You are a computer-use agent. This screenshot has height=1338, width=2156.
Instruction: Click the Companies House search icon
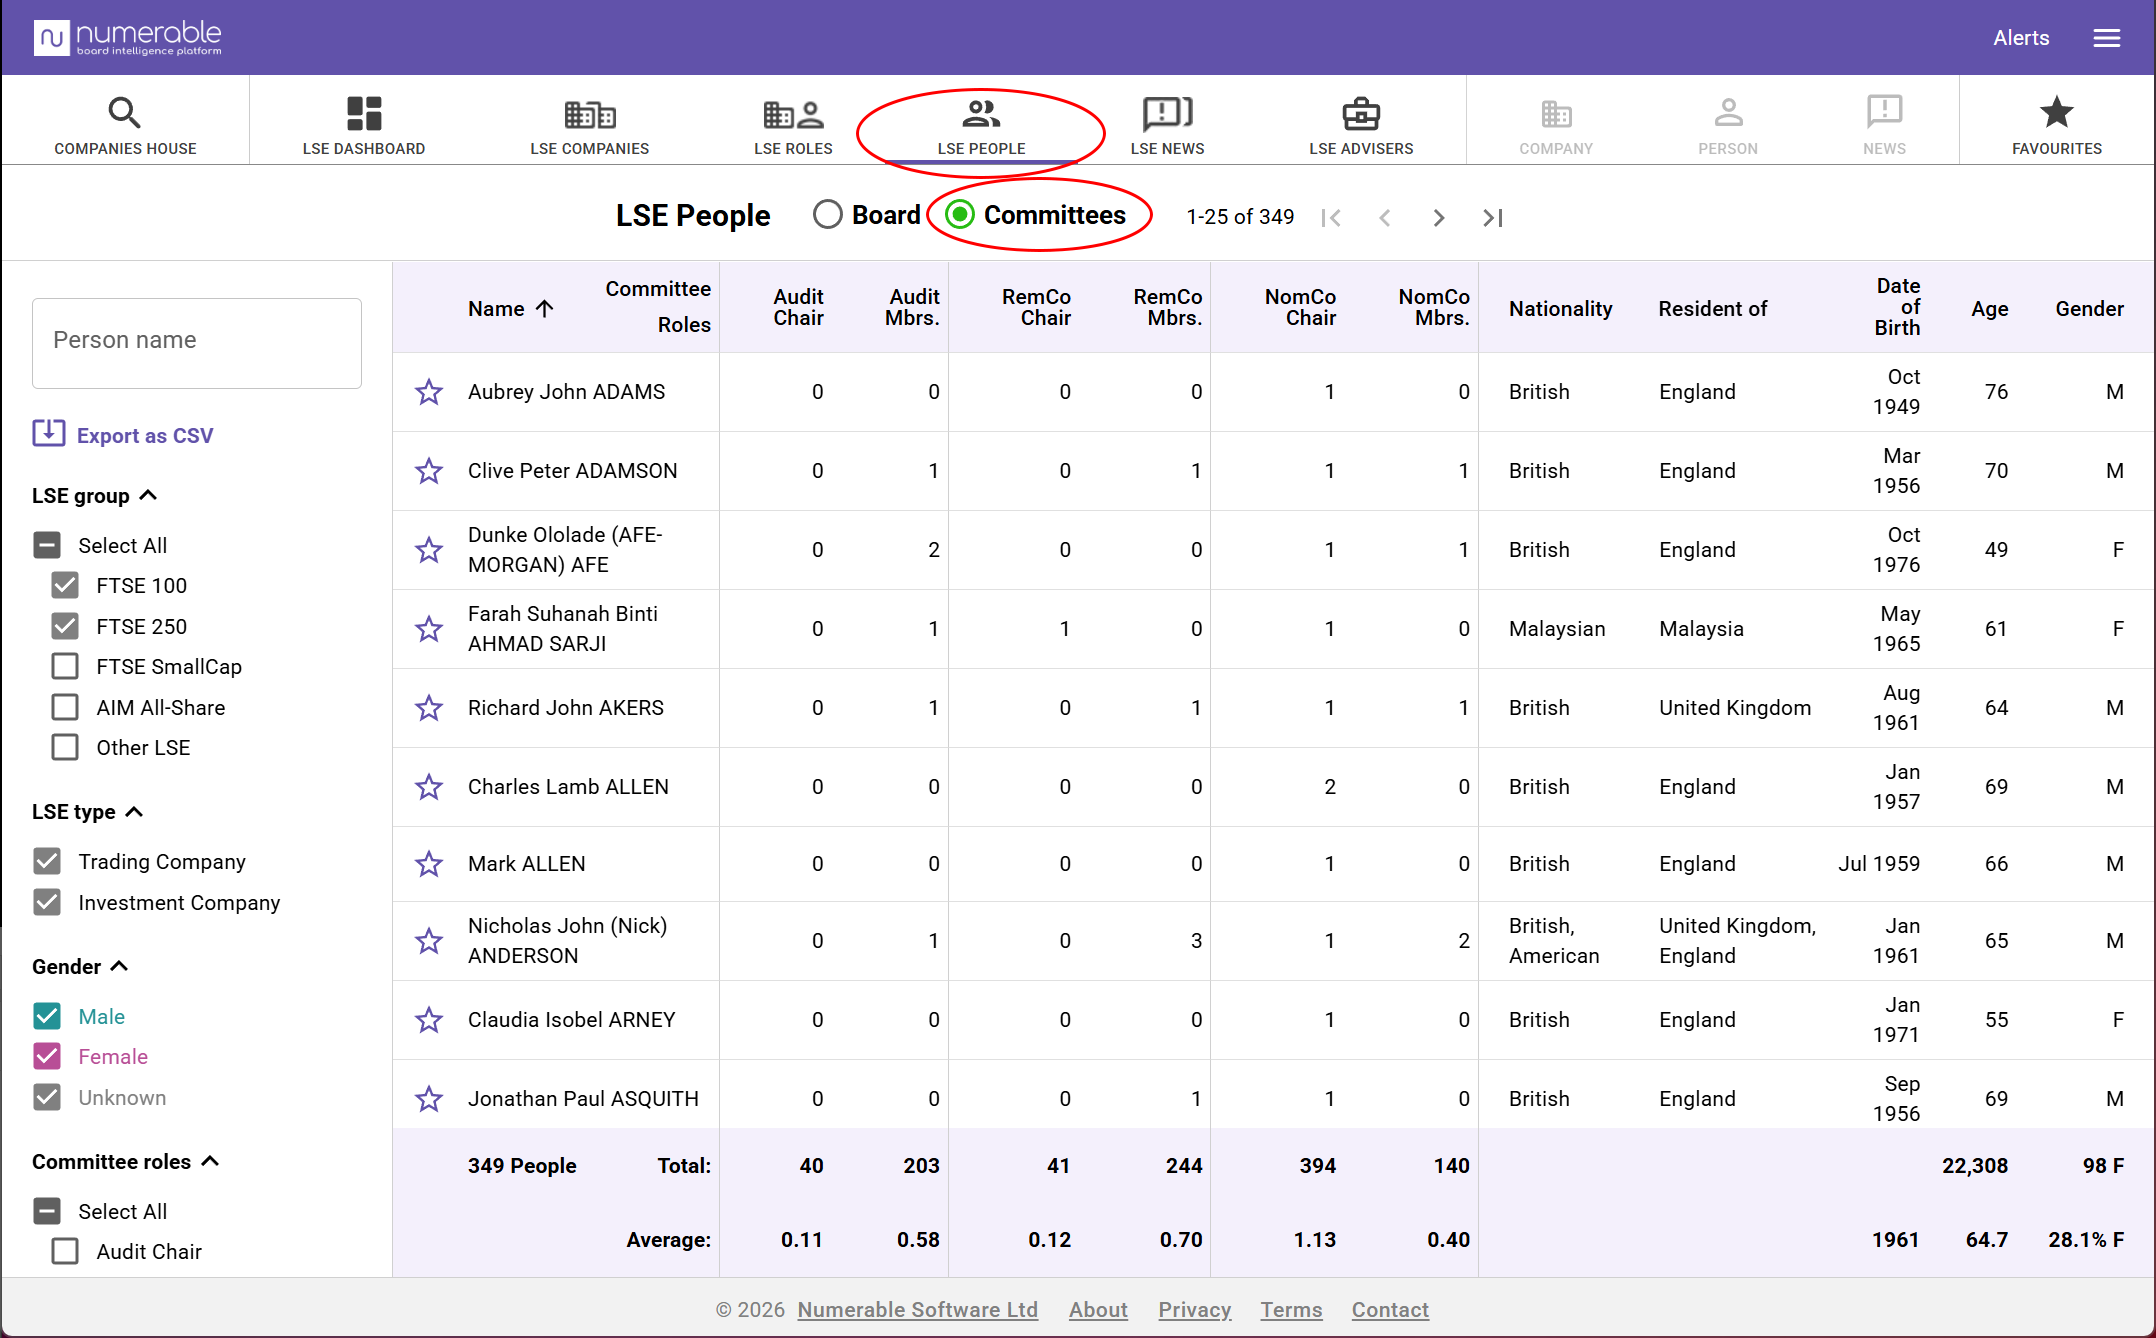pos(124,112)
